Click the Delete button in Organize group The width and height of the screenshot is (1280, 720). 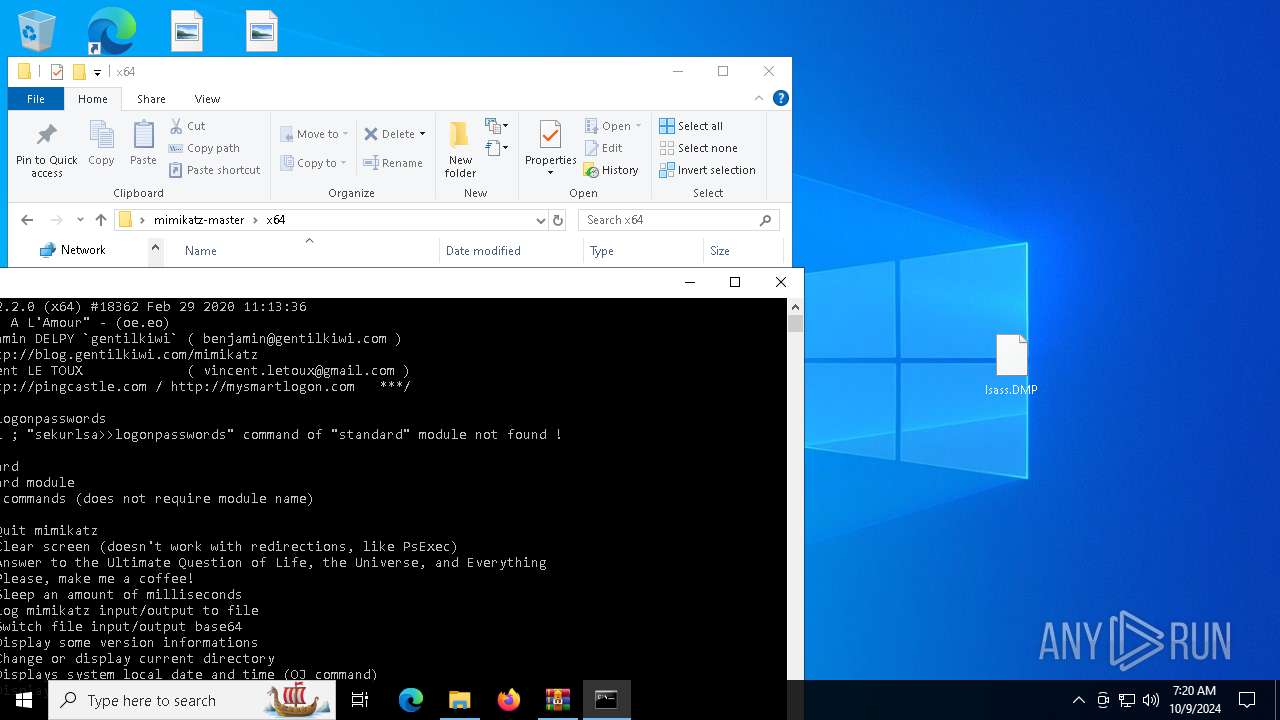pos(389,134)
